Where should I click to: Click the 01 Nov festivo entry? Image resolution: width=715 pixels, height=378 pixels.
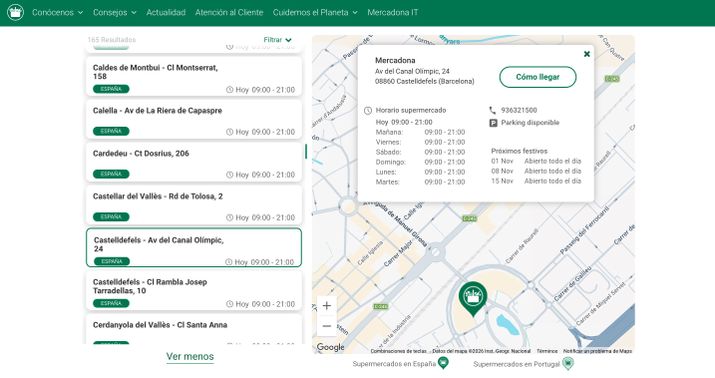(x=536, y=161)
